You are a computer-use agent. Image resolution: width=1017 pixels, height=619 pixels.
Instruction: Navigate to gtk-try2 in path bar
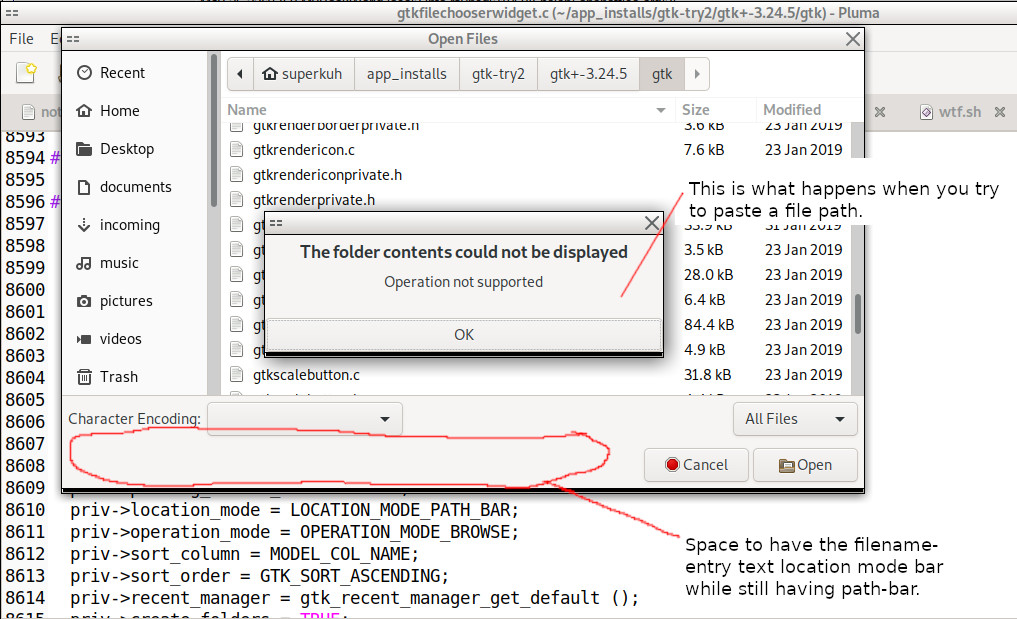coord(498,74)
